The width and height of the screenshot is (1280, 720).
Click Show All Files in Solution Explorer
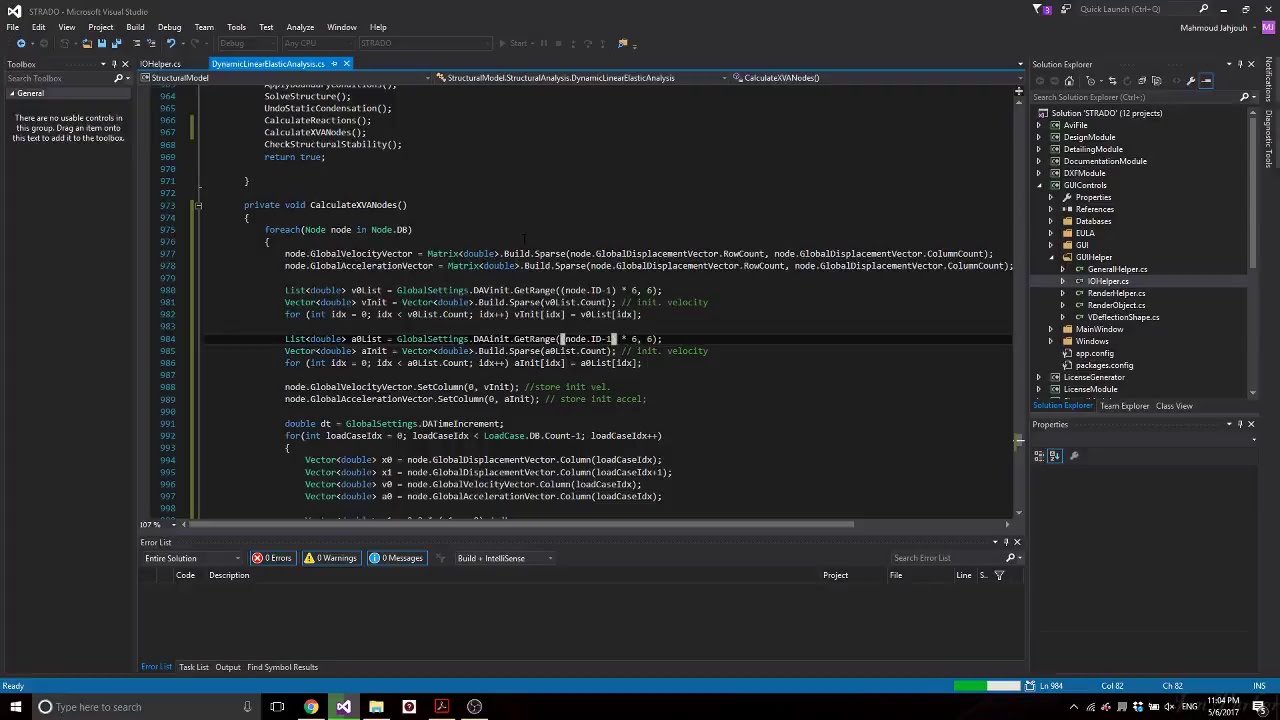click(x=1157, y=81)
